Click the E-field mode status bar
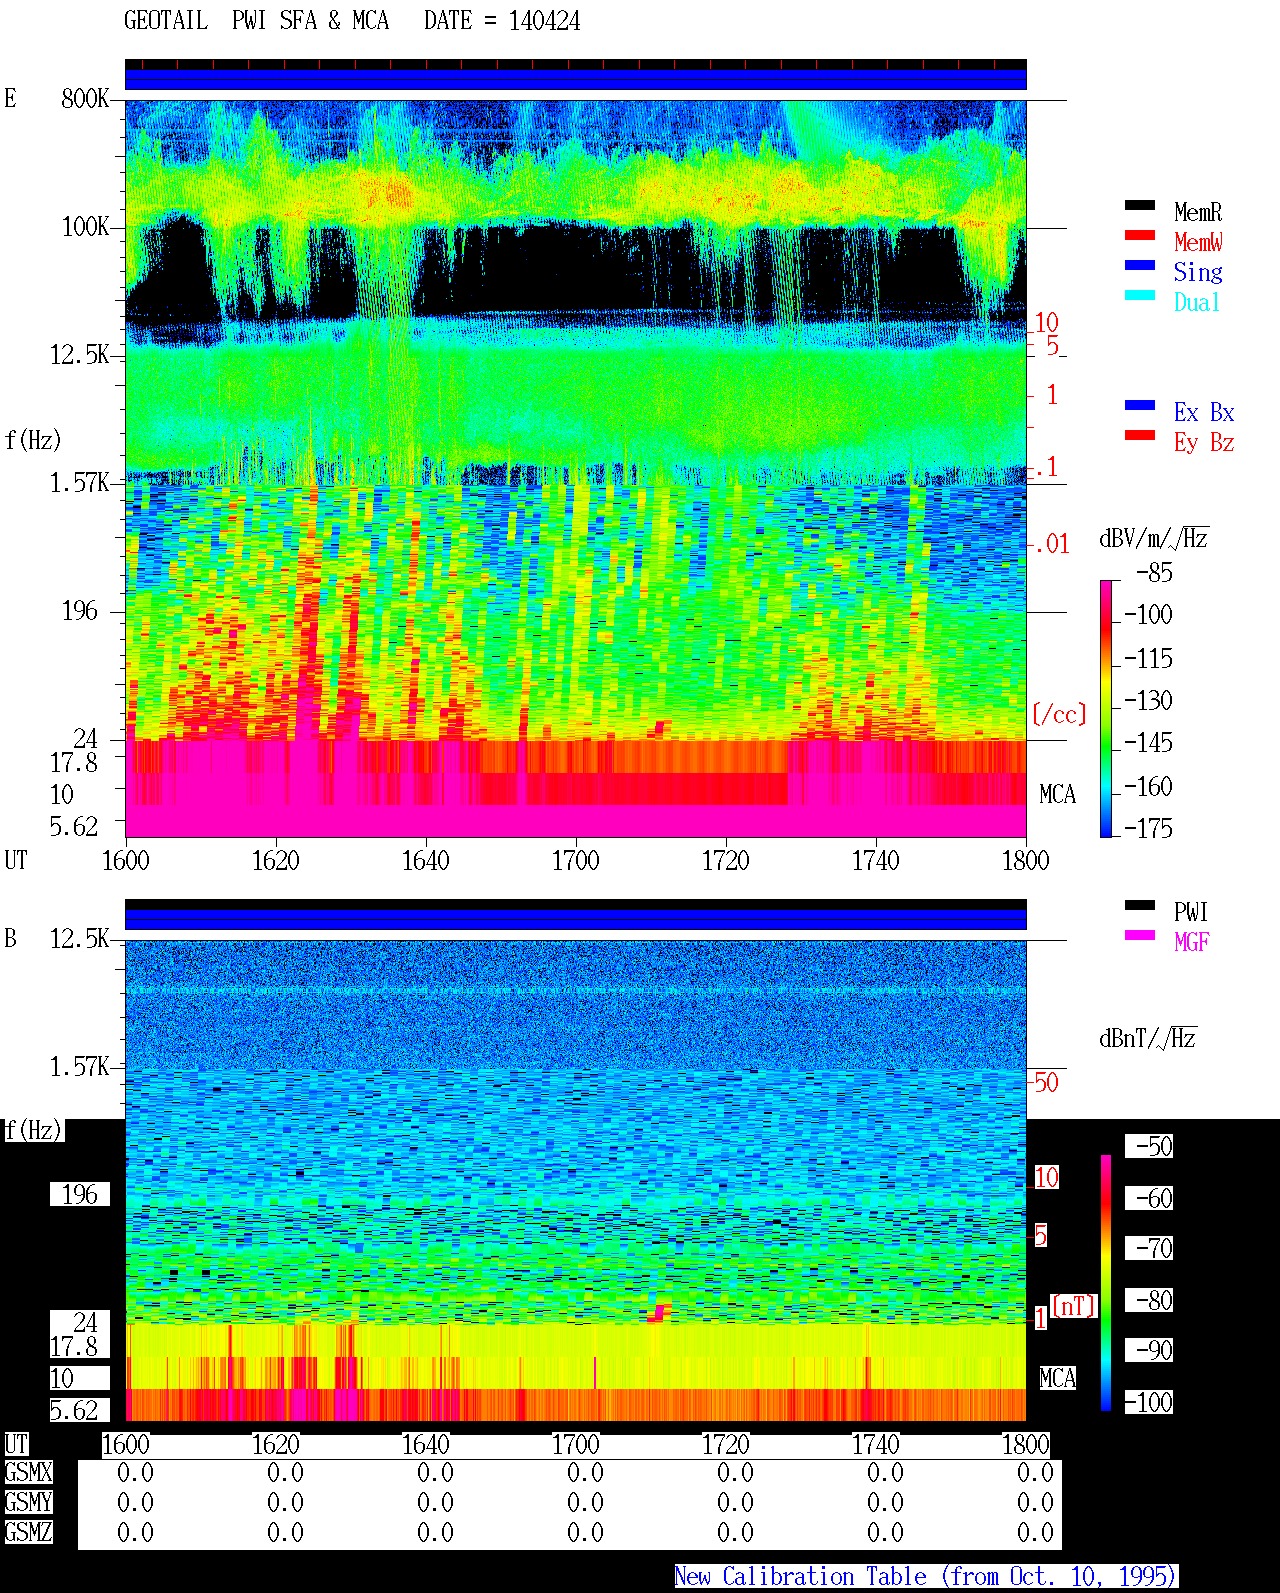This screenshot has height=1593, width=1280. pos(576,75)
